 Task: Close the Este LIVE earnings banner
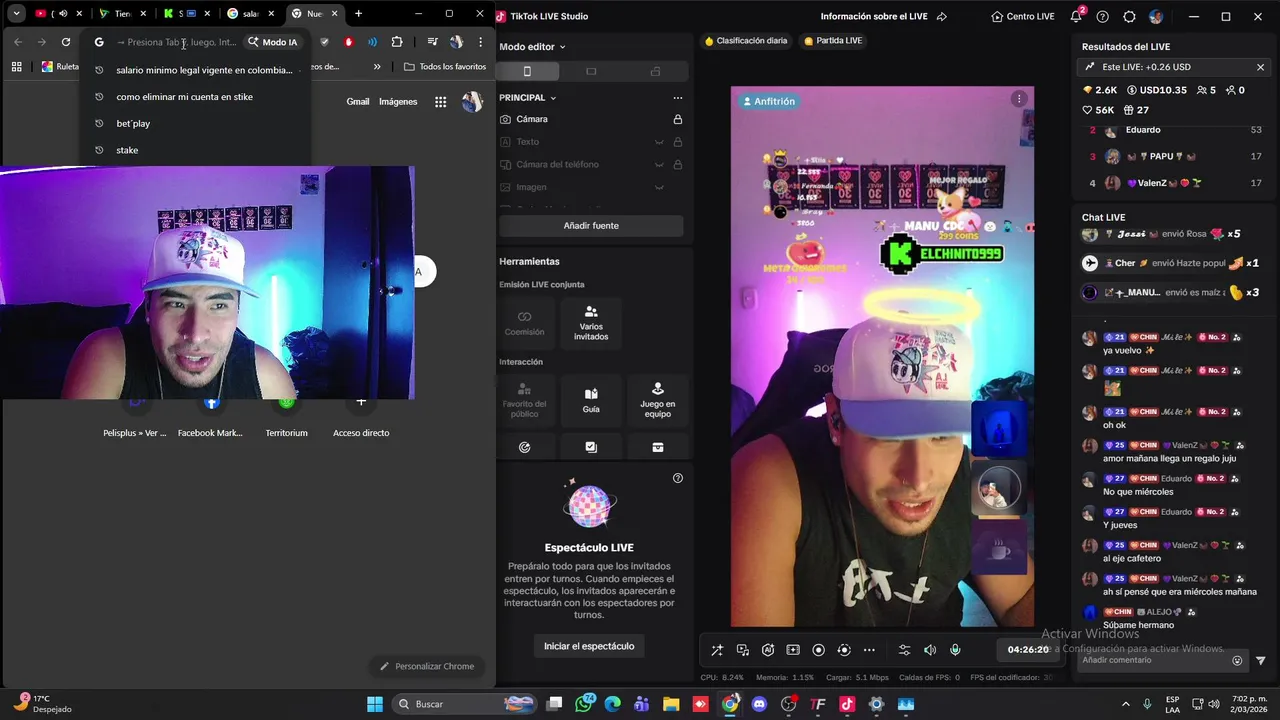1260,67
